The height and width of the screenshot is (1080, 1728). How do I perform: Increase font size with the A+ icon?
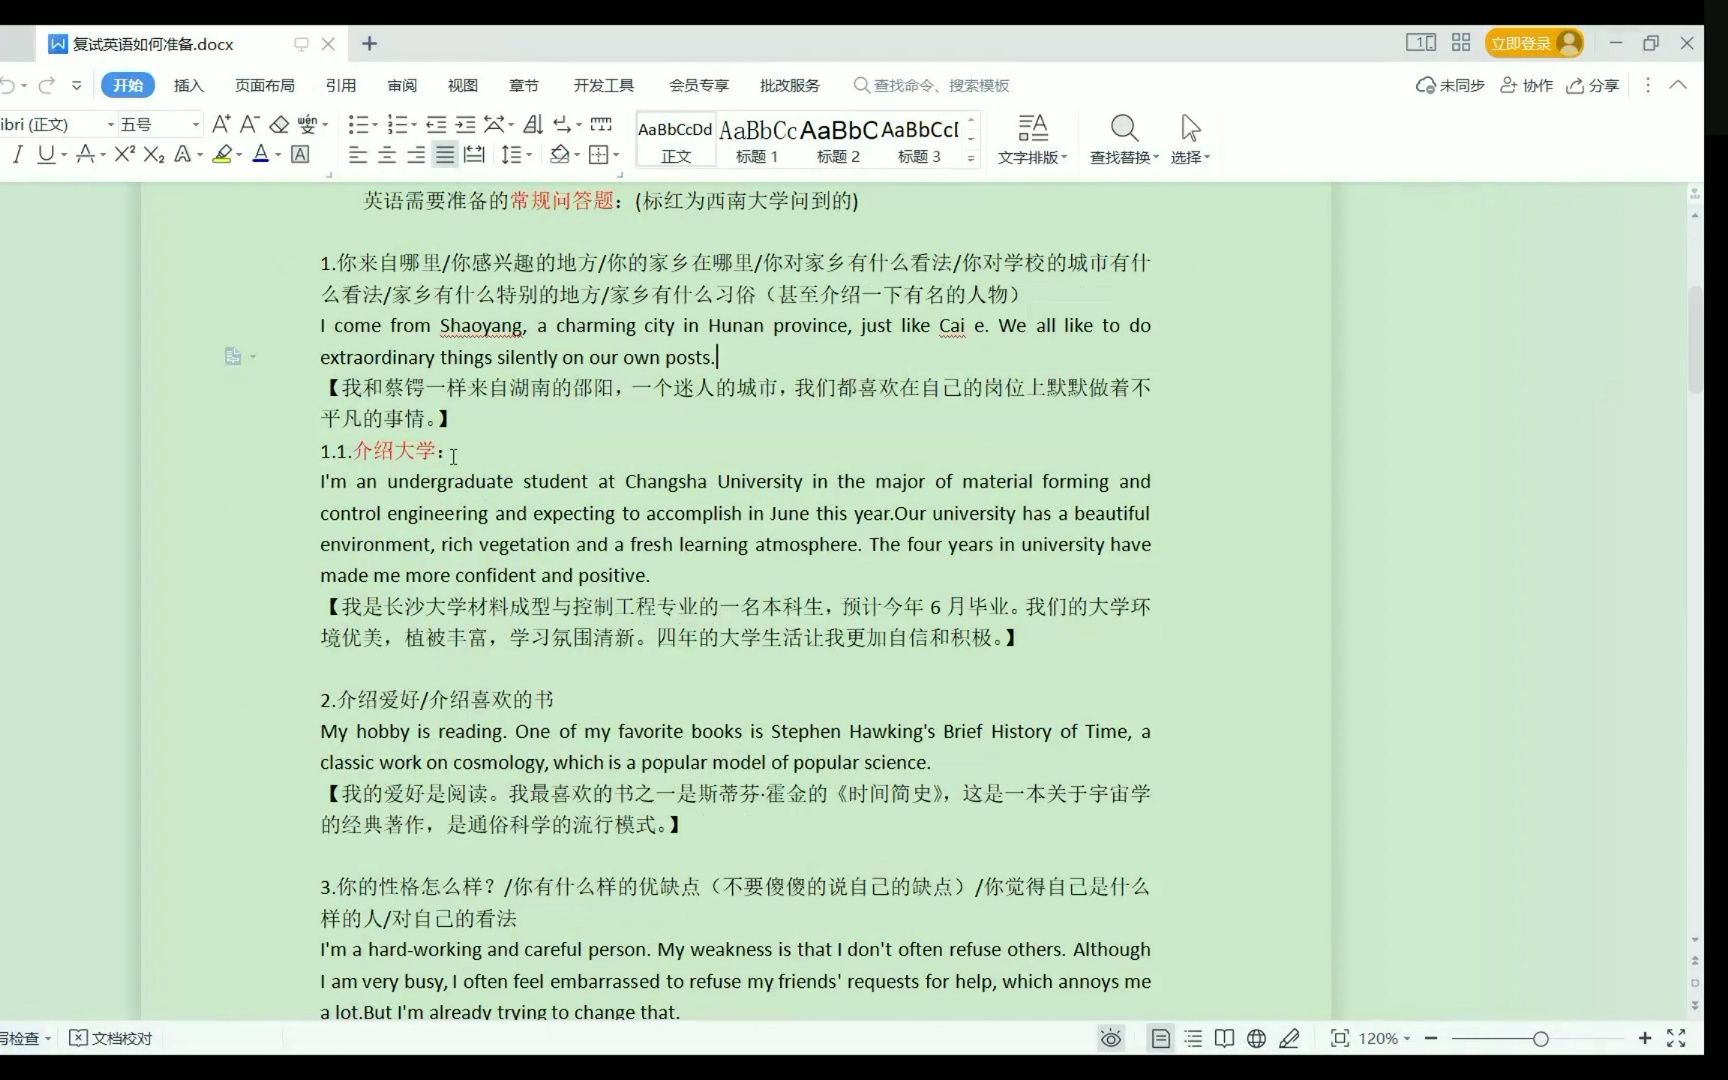point(221,124)
